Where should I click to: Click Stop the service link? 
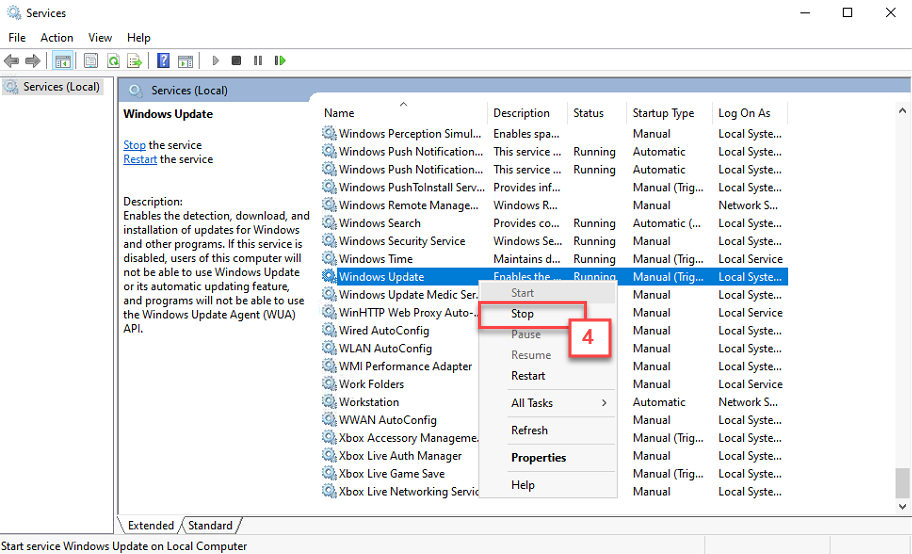pos(134,145)
